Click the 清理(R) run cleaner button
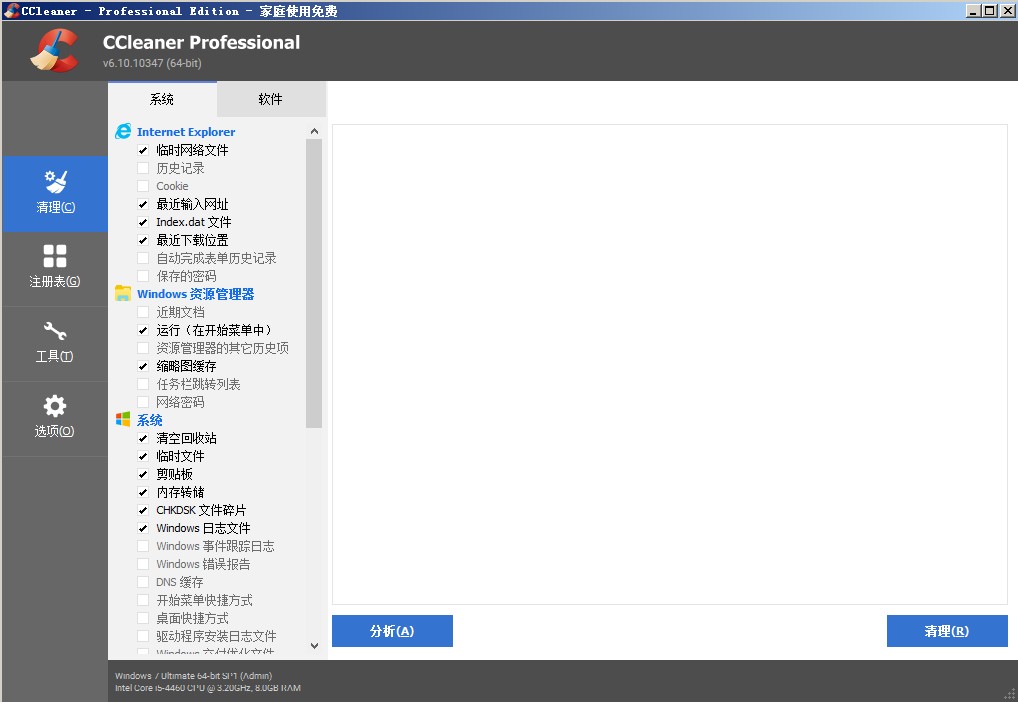The height and width of the screenshot is (702, 1018). [x=947, y=631]
